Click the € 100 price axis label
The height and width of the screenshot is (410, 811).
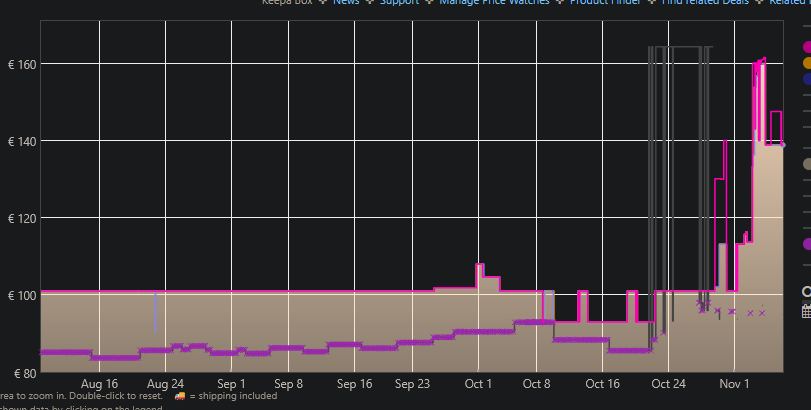pos(22,295)
